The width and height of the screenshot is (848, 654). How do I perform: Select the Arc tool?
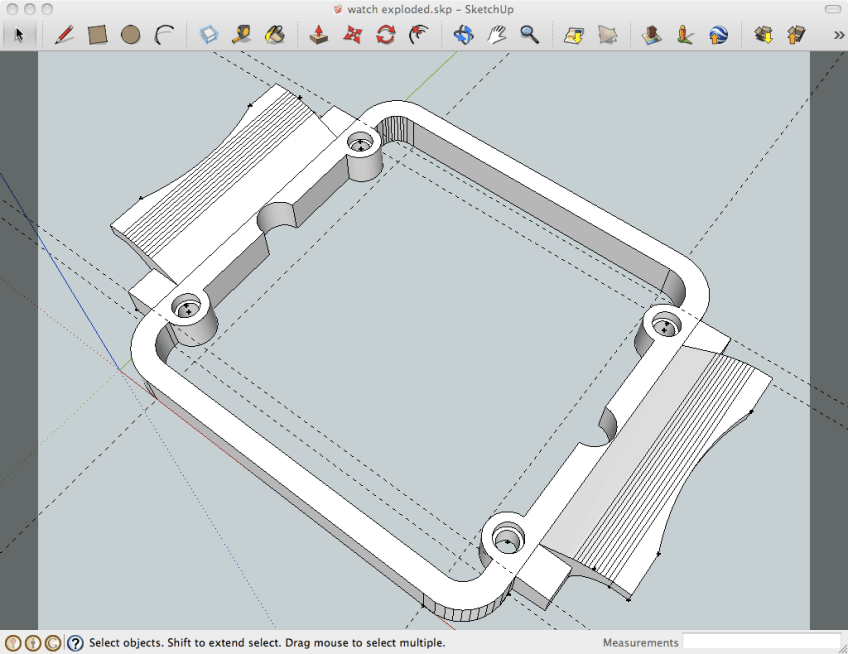point(164,33)
